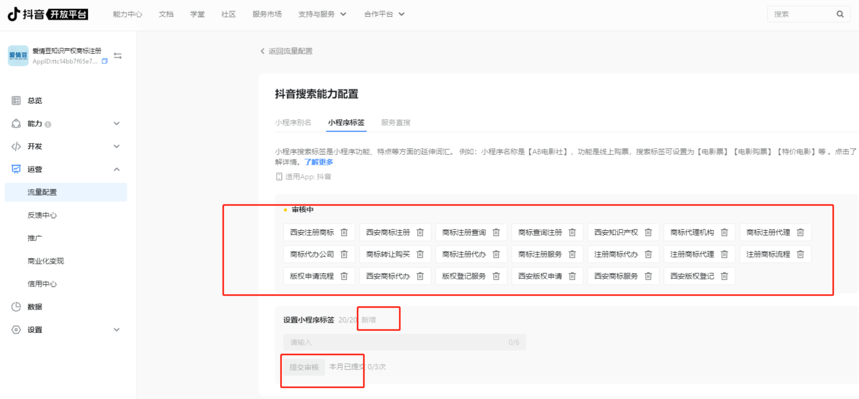Delete the 商标注册服务 tag

coord(572,254)
